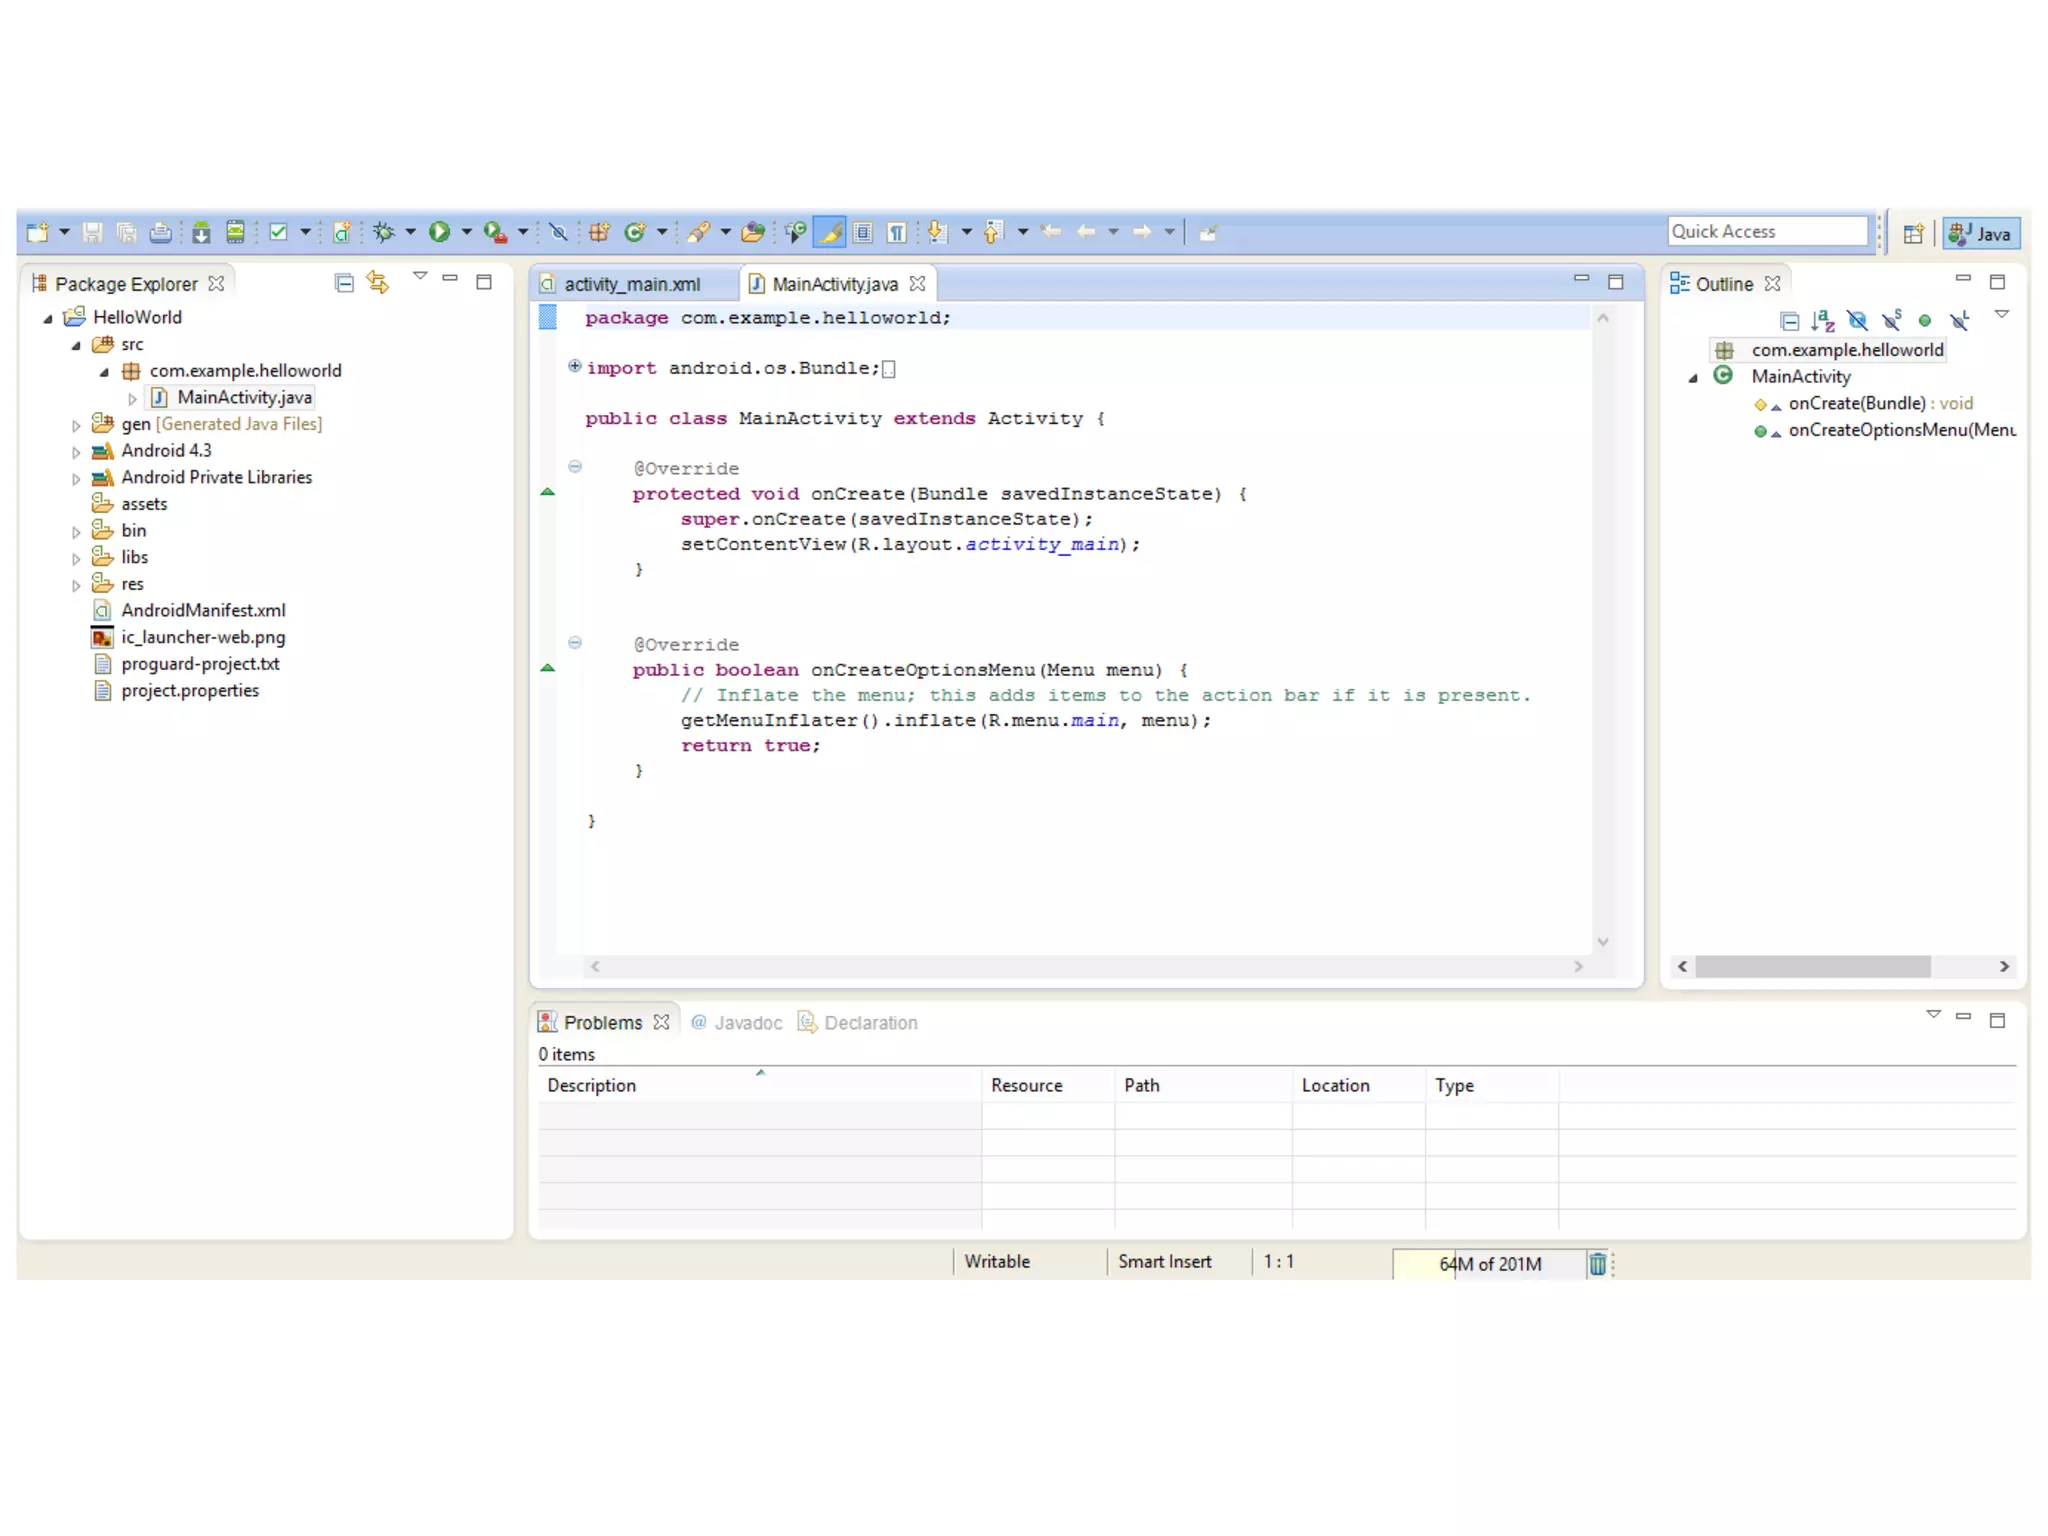2048x1536 pixels.
Task: Click the Outline horizontal scrollbar thumb
Action: click(x=1812, y=966)
